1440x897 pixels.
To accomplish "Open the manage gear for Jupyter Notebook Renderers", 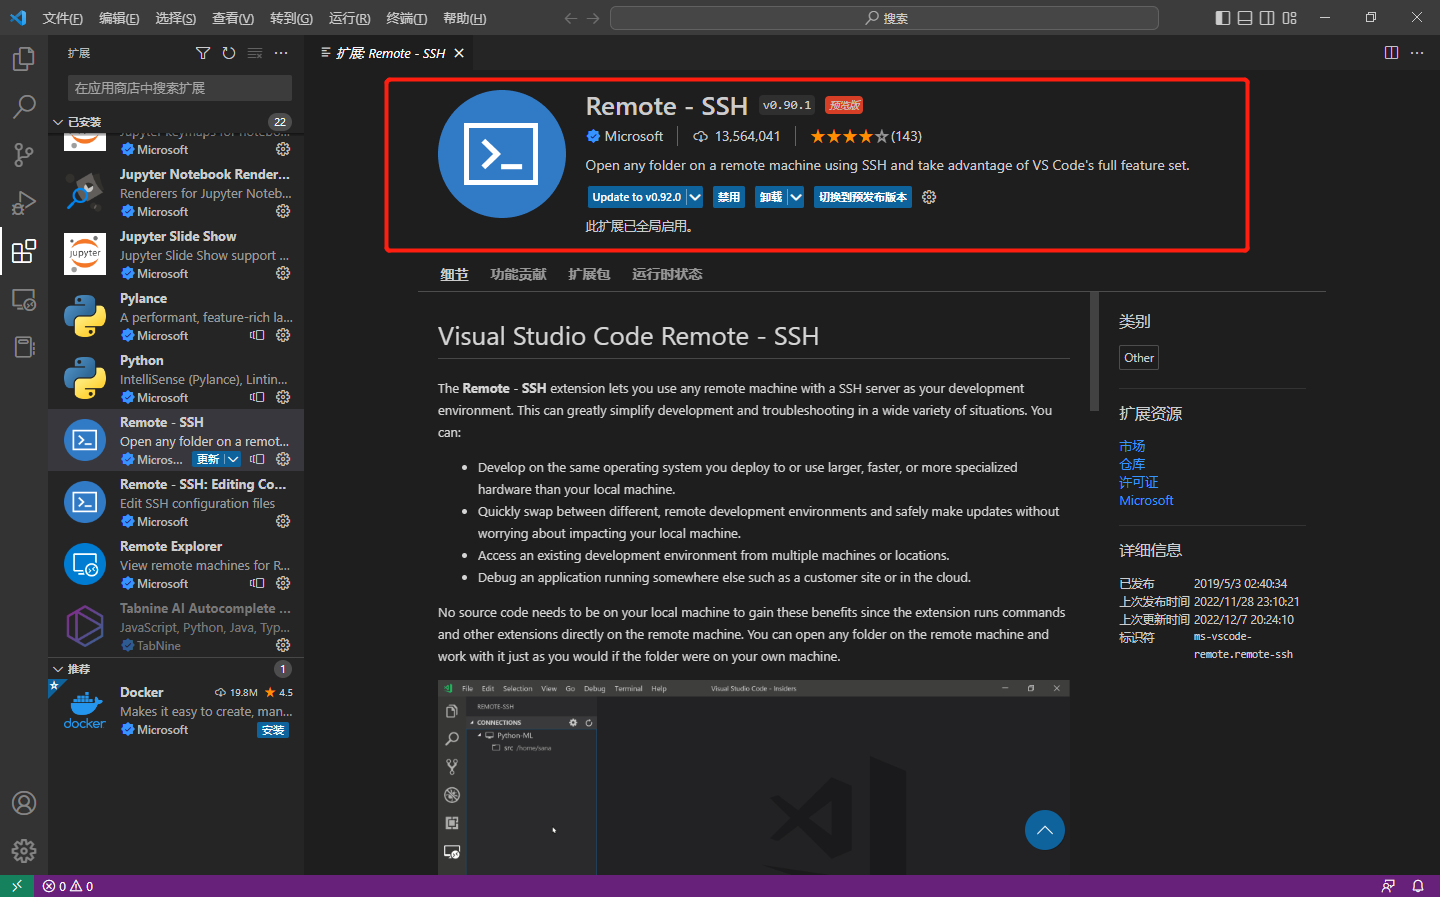I will [283, 211].
